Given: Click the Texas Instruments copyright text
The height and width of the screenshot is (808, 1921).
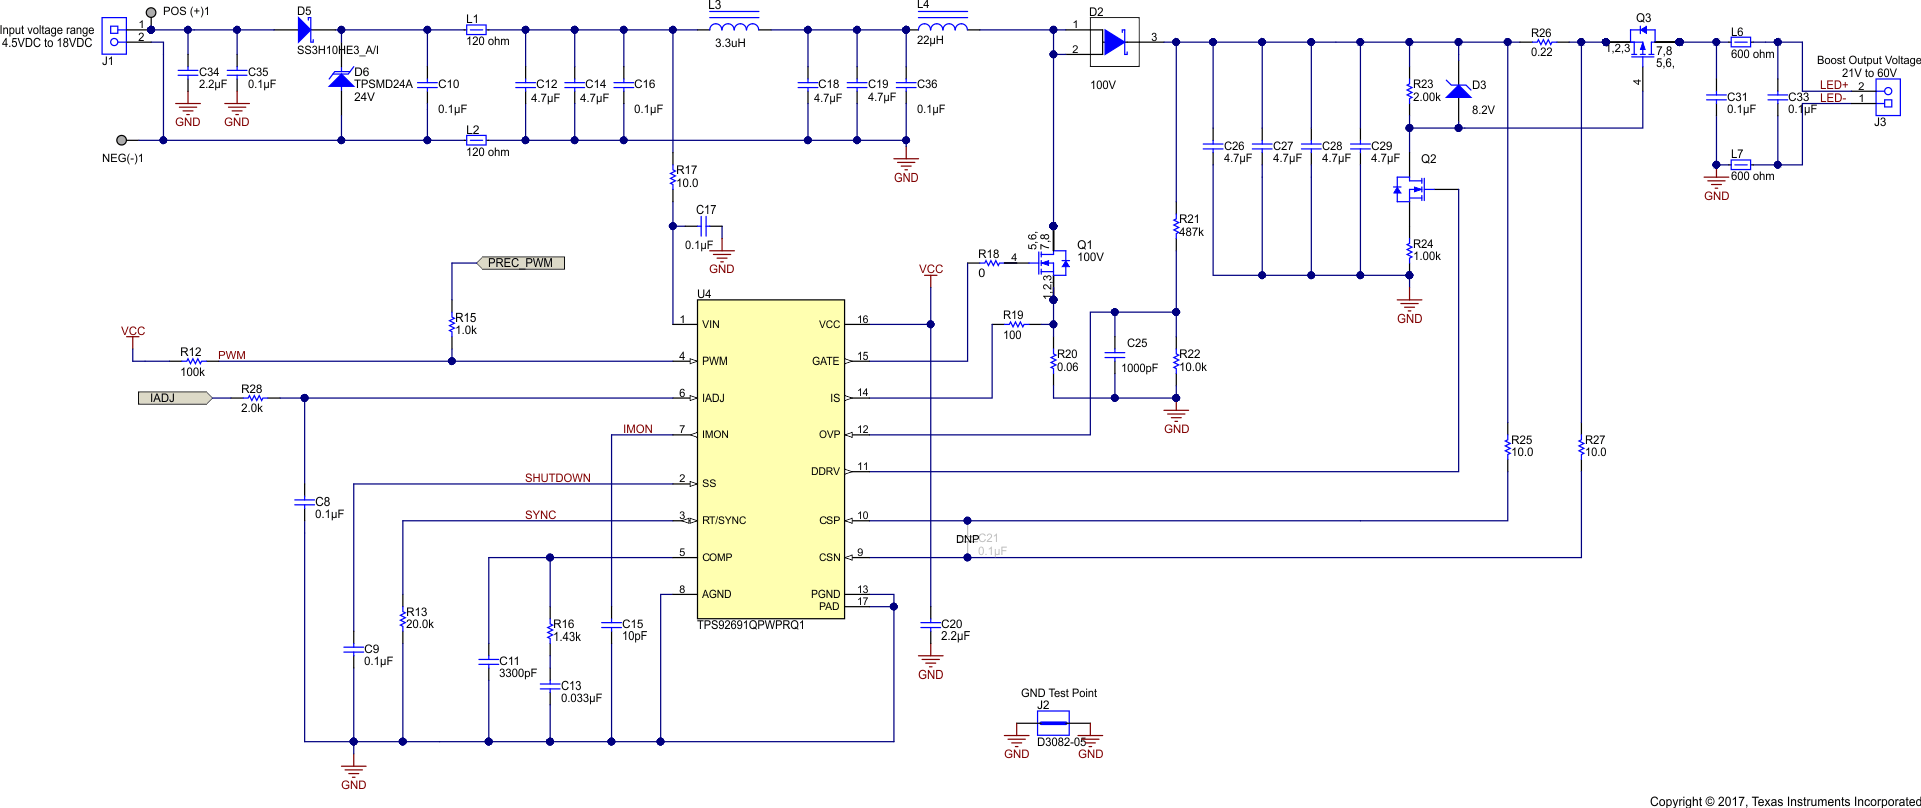Looking at the screenshot, I should point(1785,801).
